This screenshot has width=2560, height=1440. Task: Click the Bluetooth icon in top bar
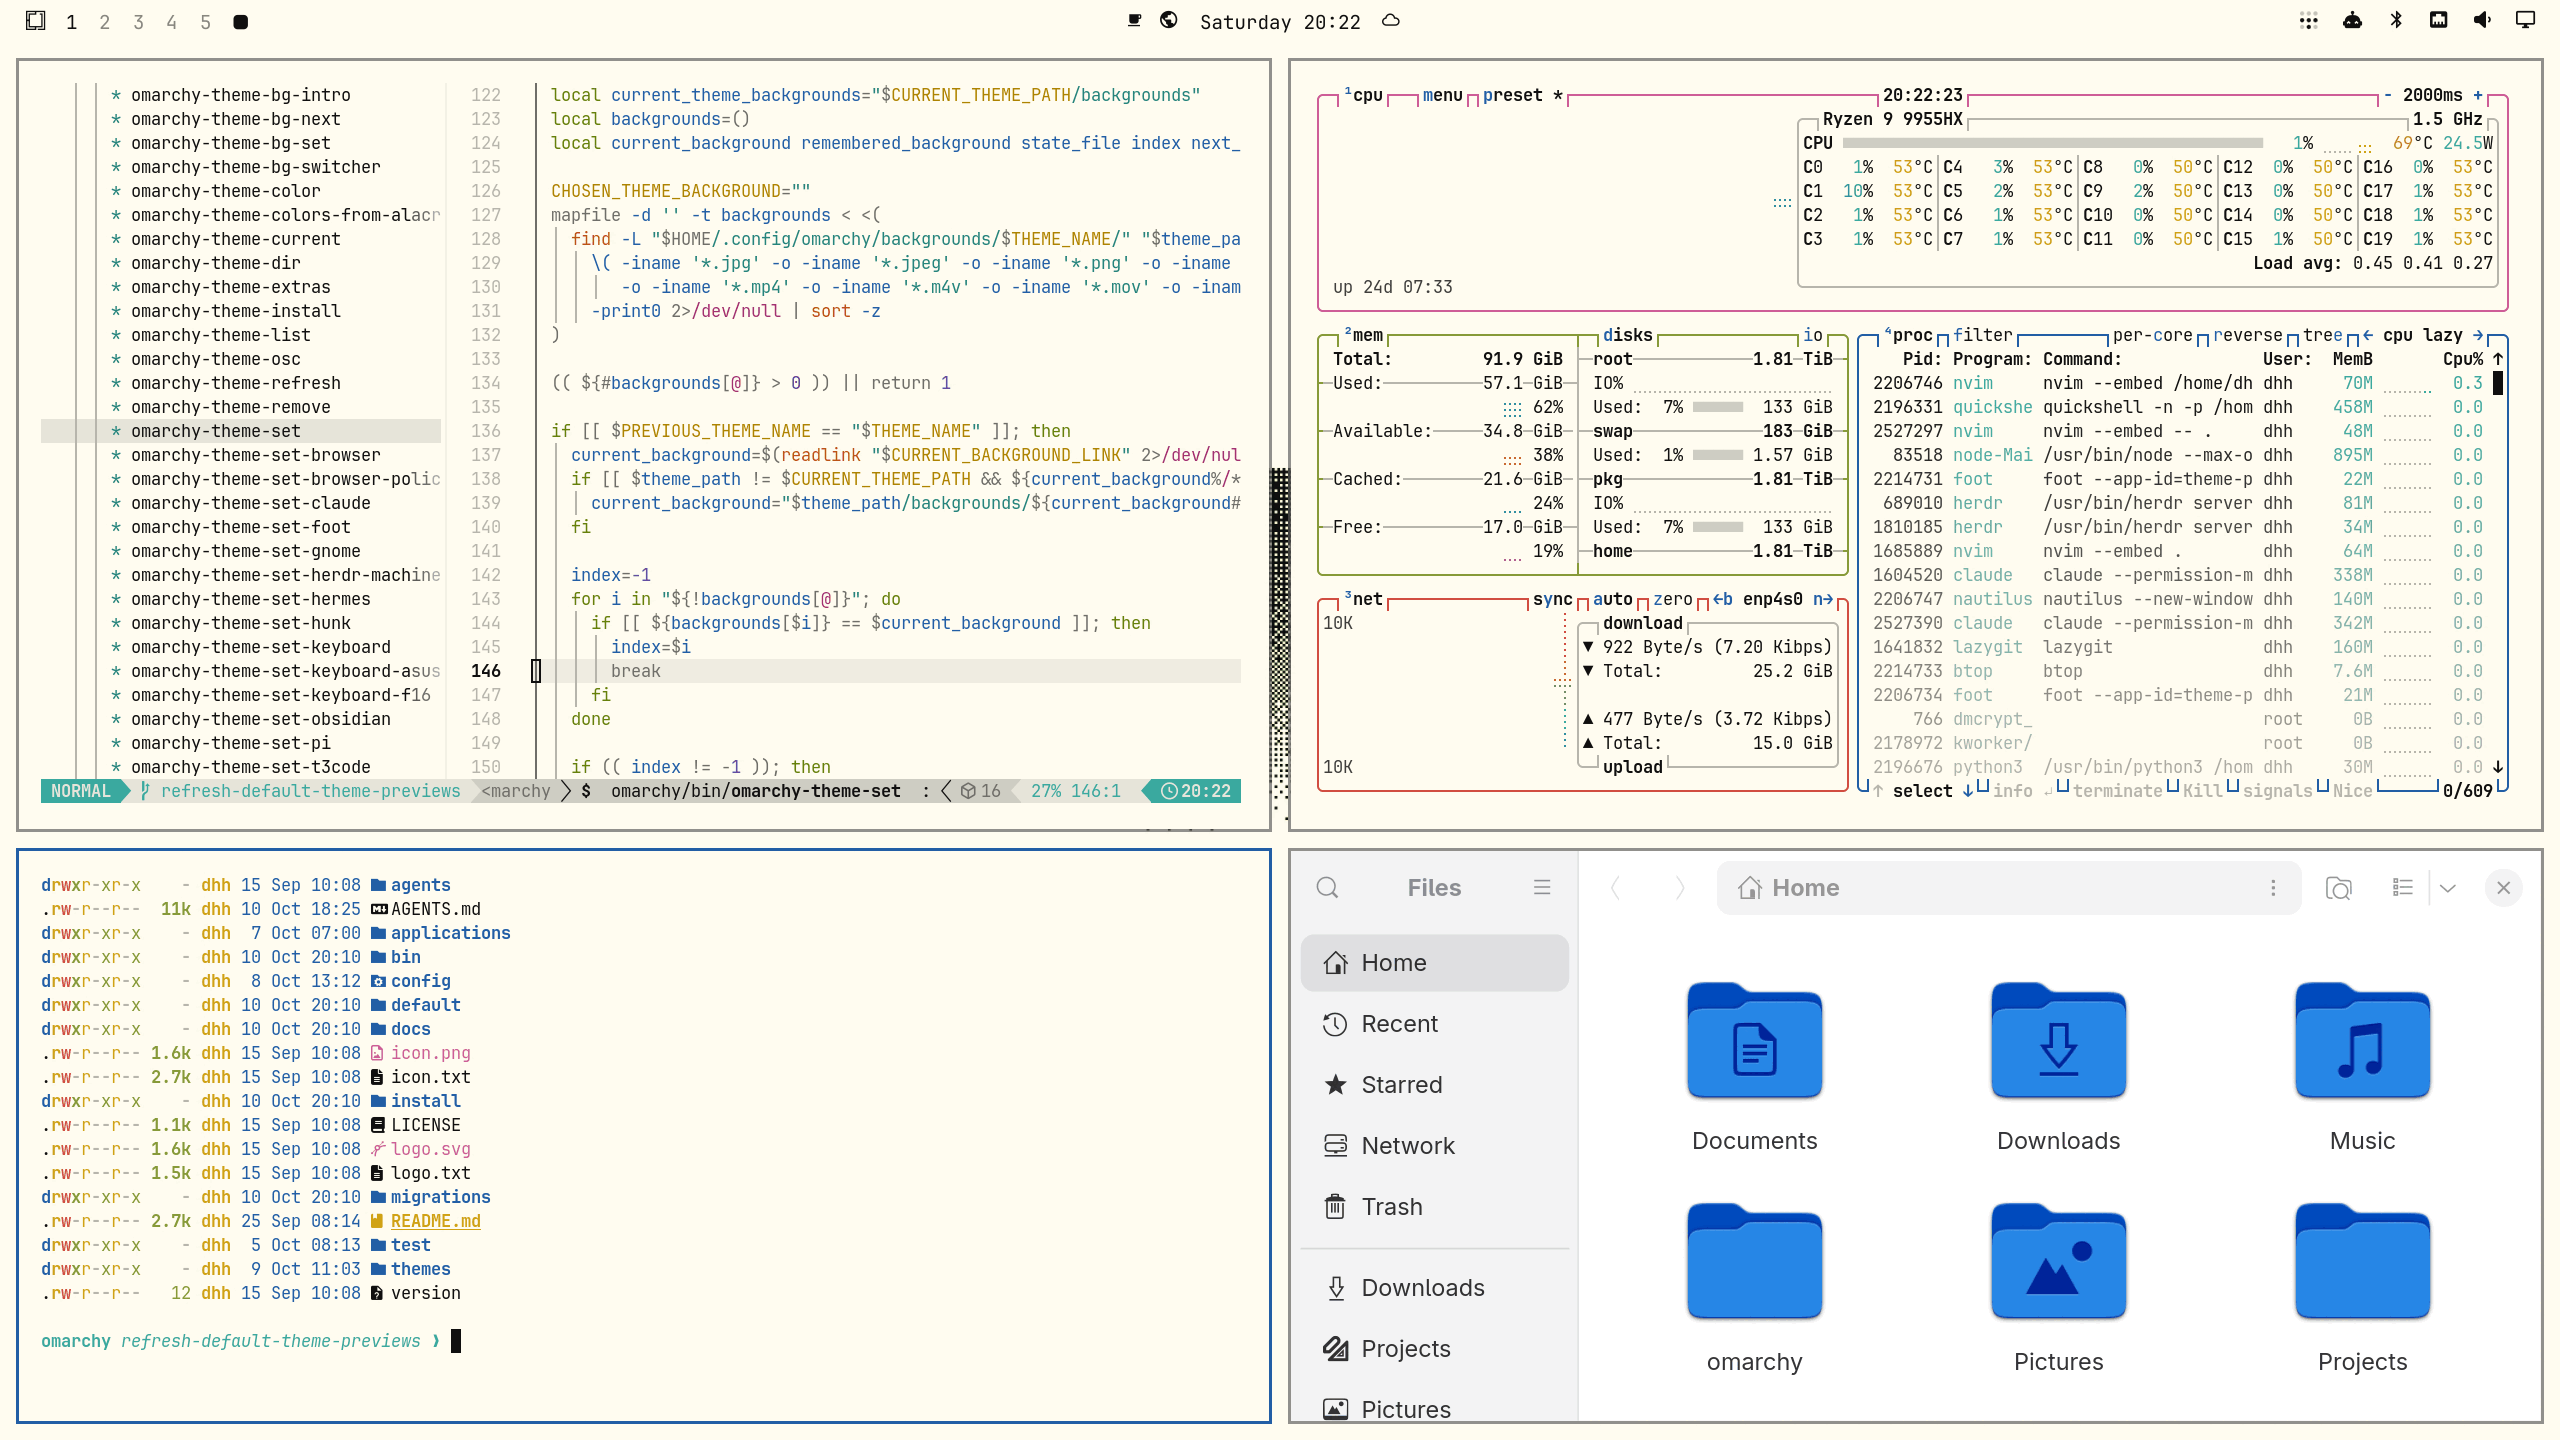pyautogui.click(x=2396, y=20)
